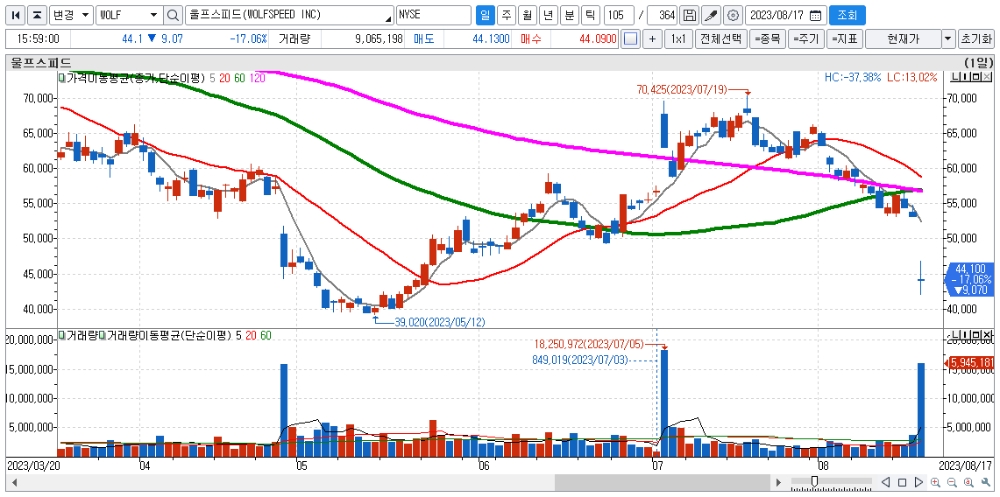Image resolution: width=1000 pixels, height=497 pixels.
Task: Click the LC:13.02% label
Action: click(912, 78)
